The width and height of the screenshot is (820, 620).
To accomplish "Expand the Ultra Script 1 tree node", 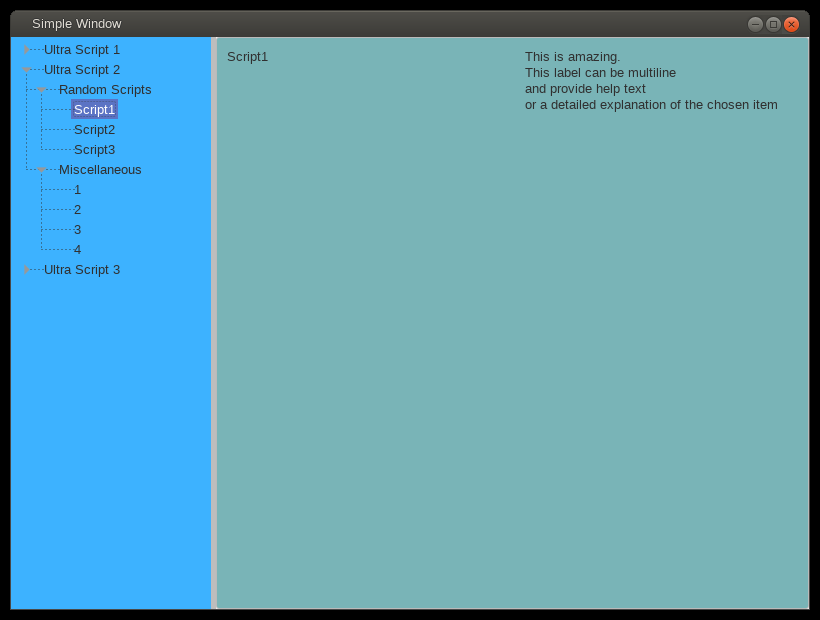I will coord(27,50).
